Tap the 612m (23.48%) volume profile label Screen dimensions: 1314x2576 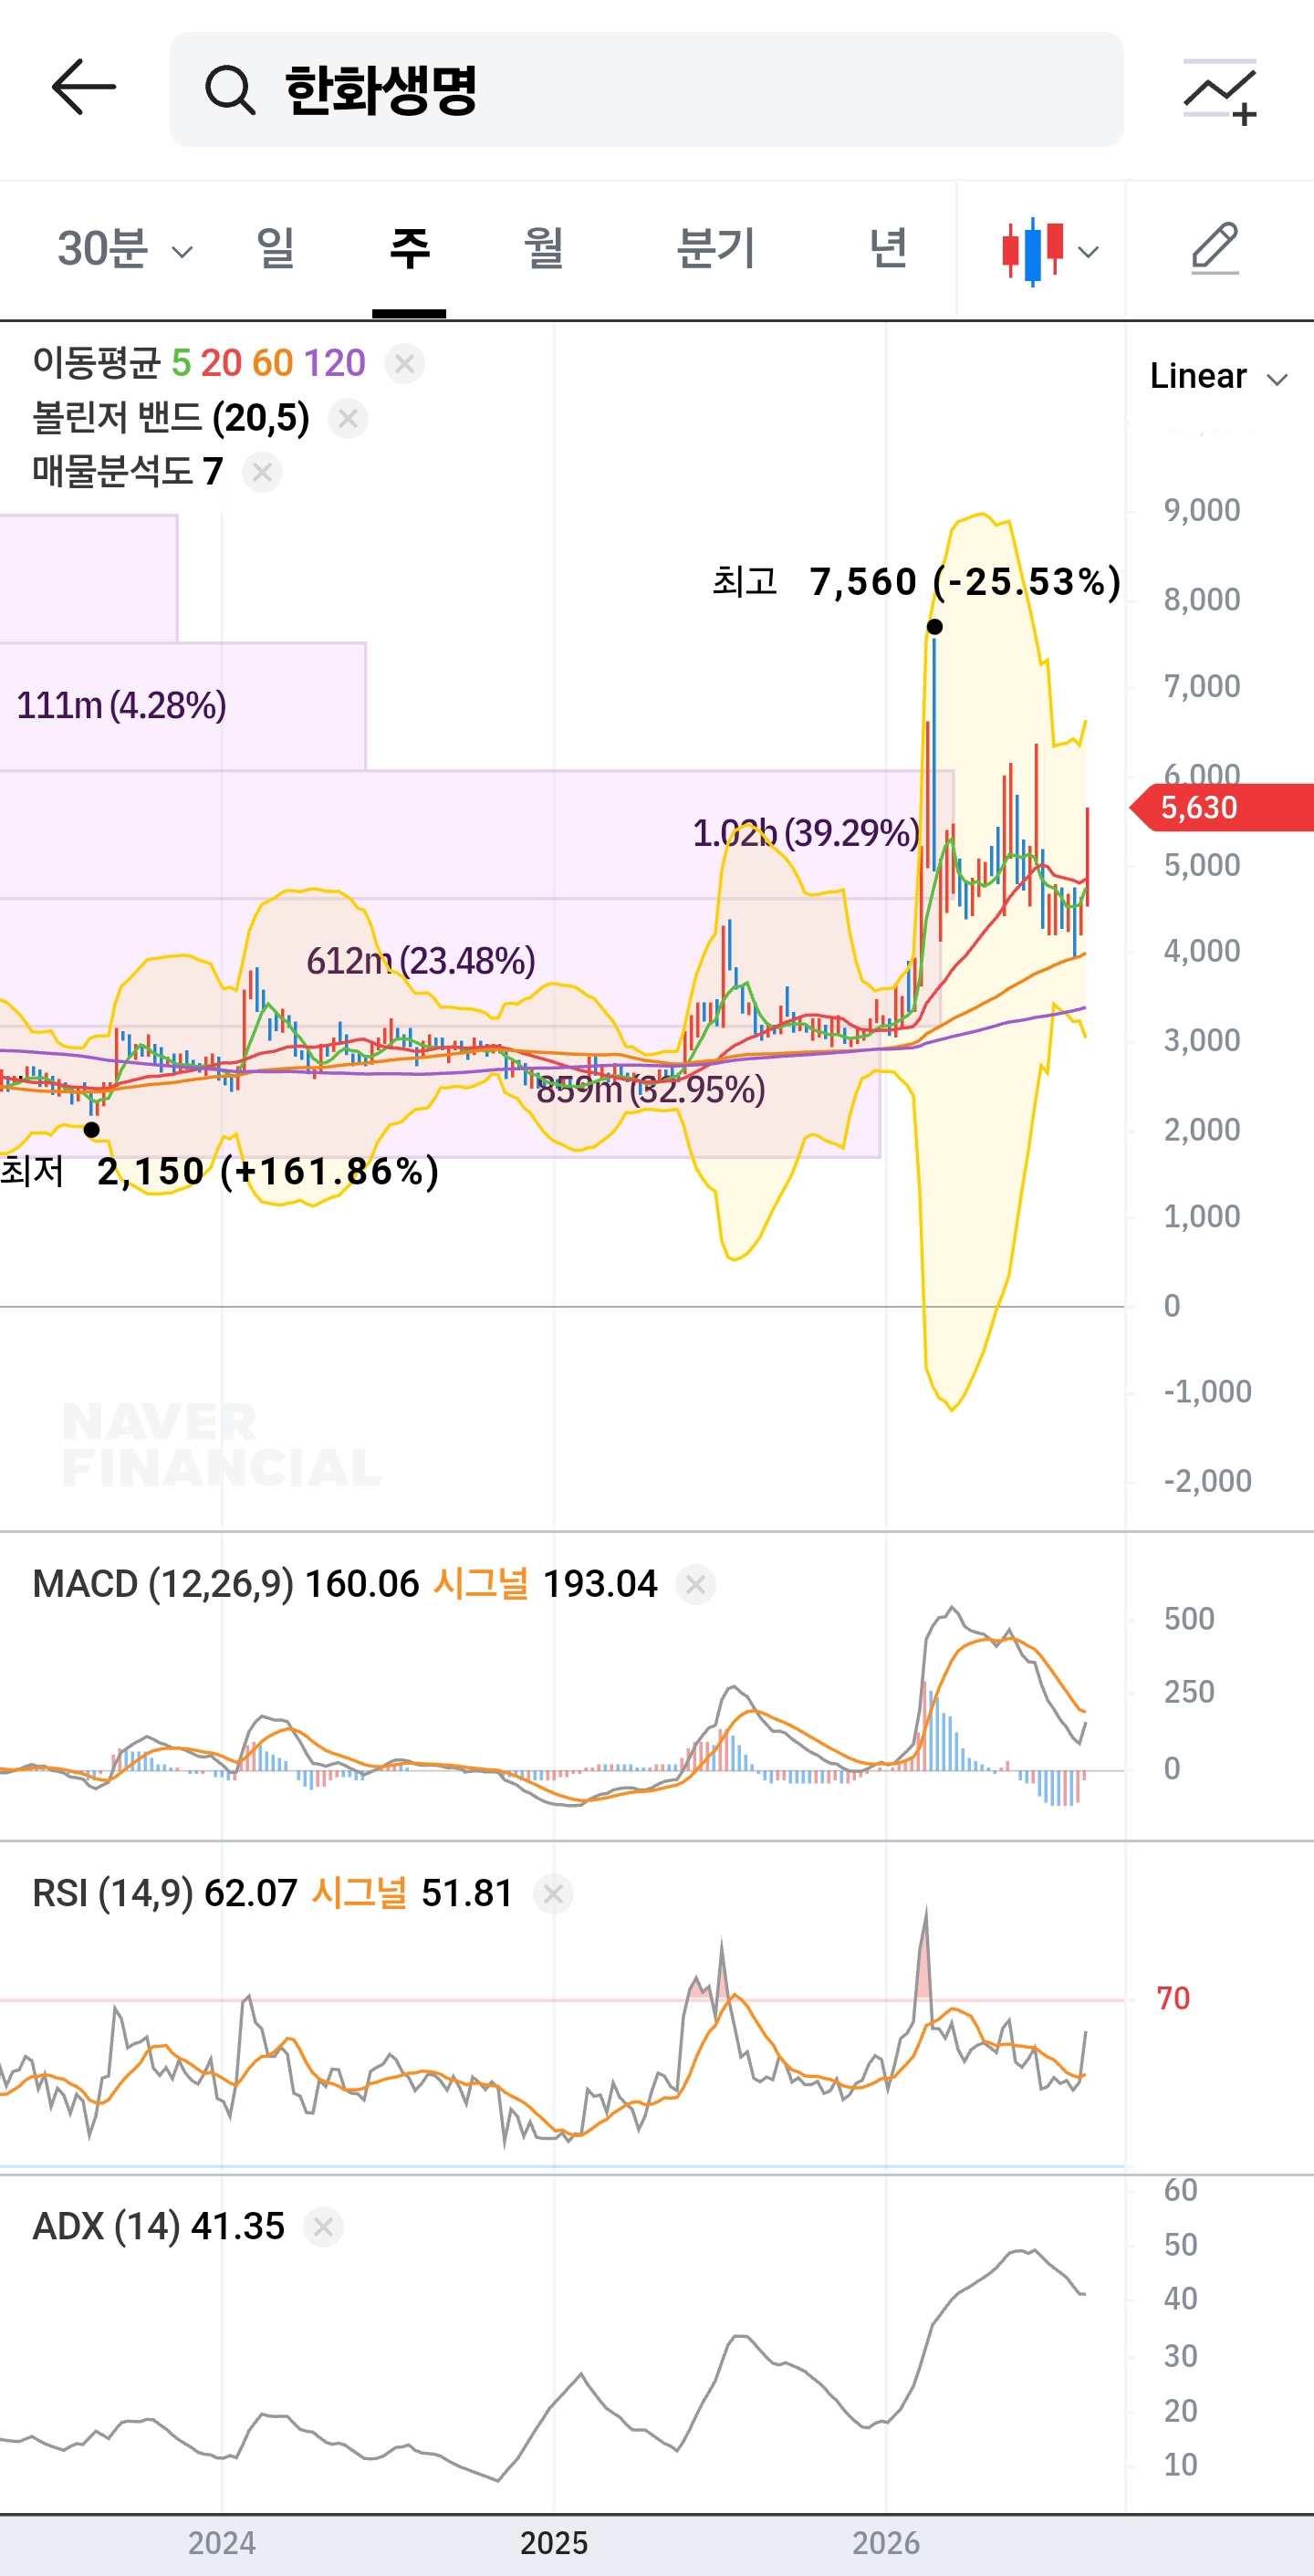(x=421, y=960)
